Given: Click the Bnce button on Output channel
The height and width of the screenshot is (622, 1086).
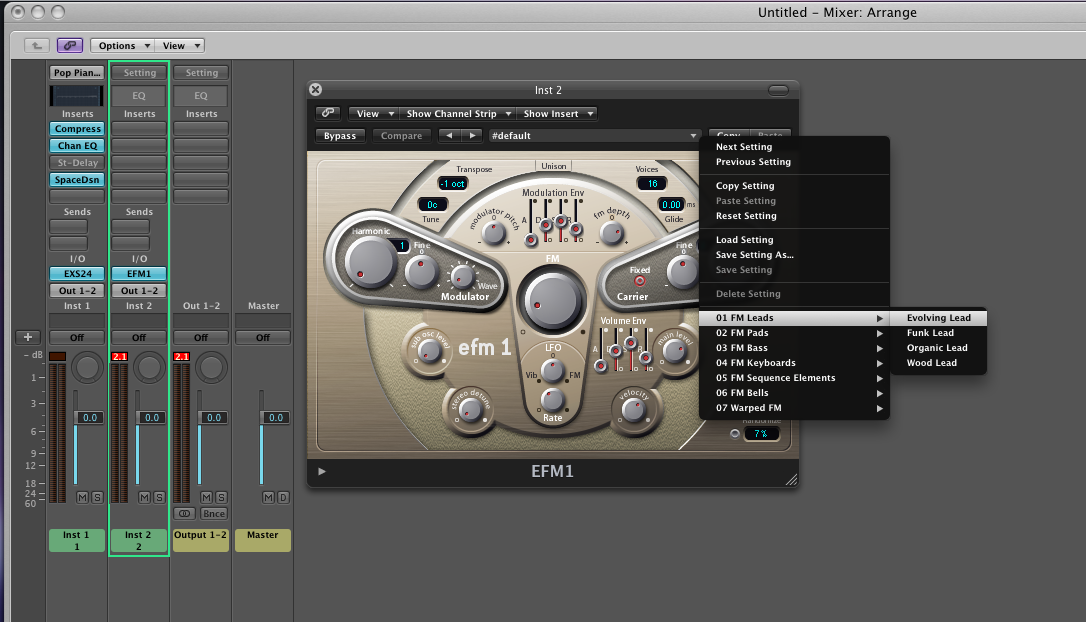Looking at the screenshot, I should [213, 514].
